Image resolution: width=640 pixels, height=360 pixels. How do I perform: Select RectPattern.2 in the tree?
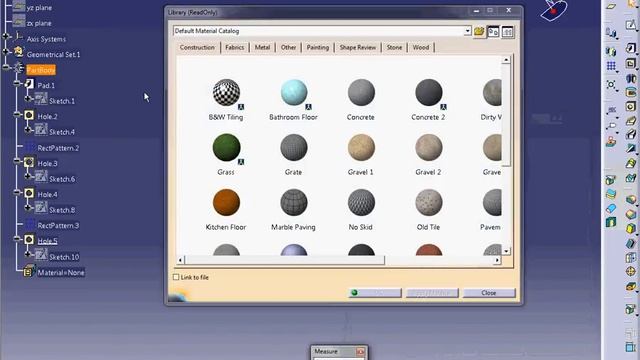click(58, 148)
